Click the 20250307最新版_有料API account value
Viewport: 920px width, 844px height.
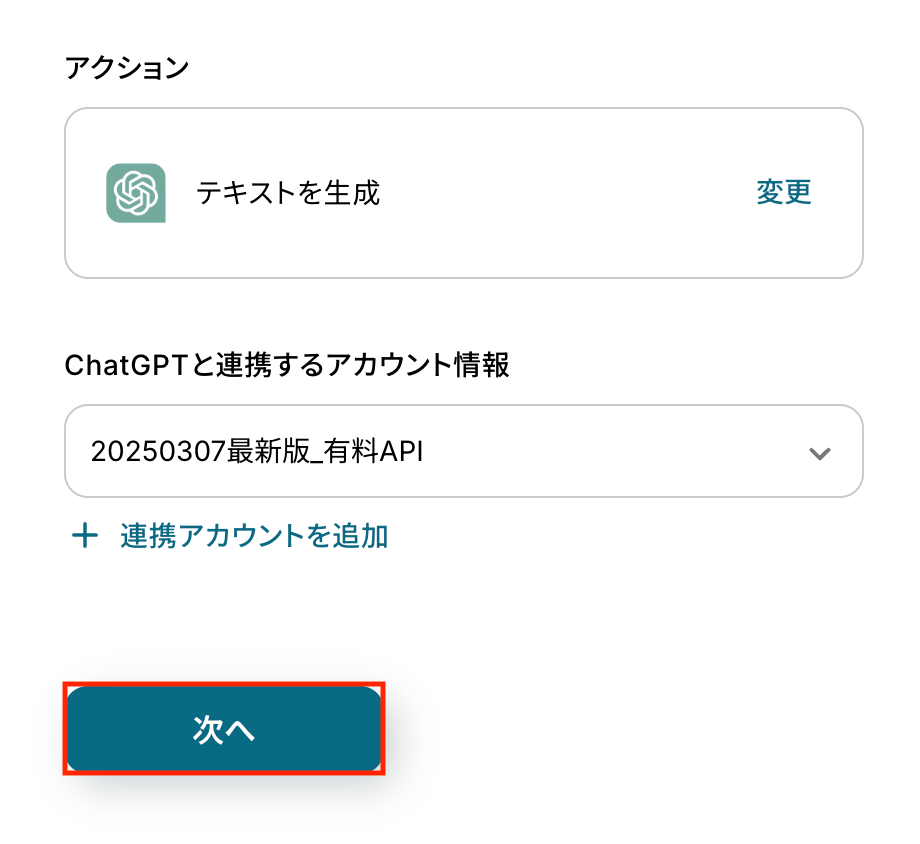(x=258, y=452)
